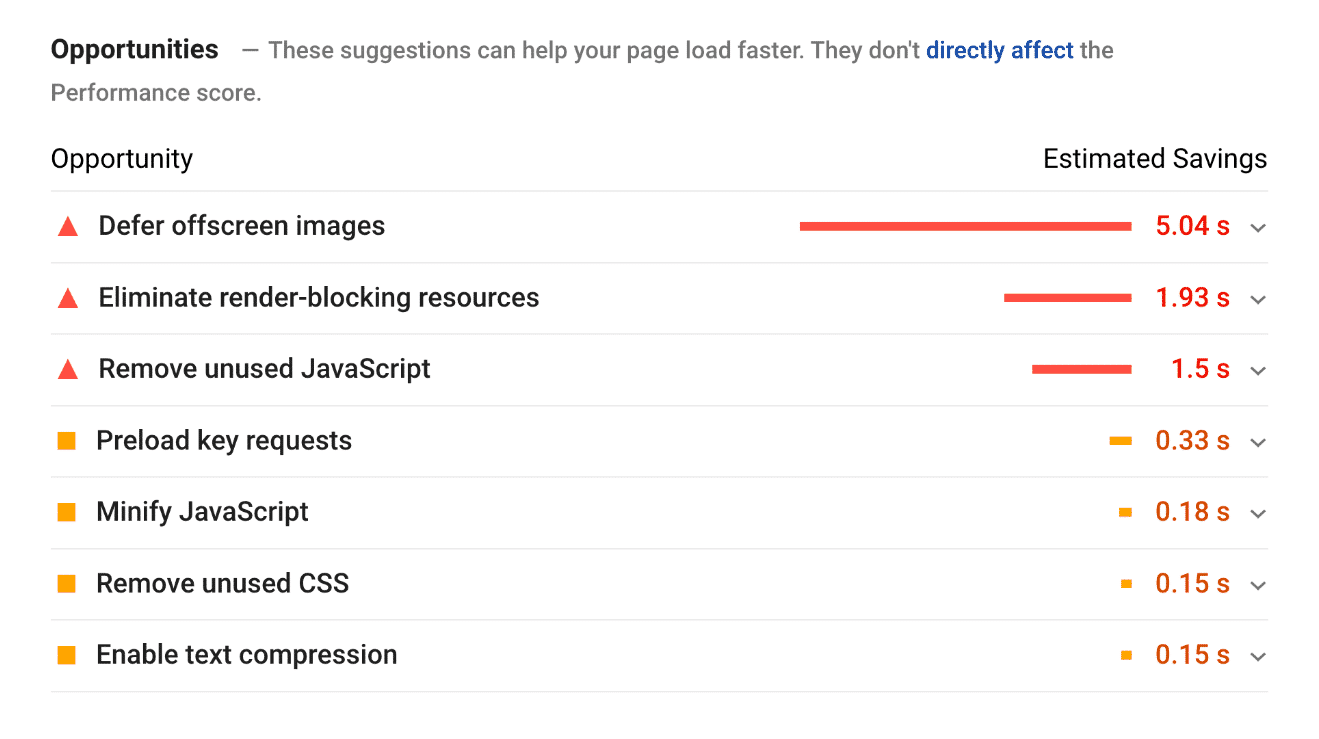Expand the Eliminate render-blocking resources audit
The image size is (1319, 739).
click(x=1257, y=299)
